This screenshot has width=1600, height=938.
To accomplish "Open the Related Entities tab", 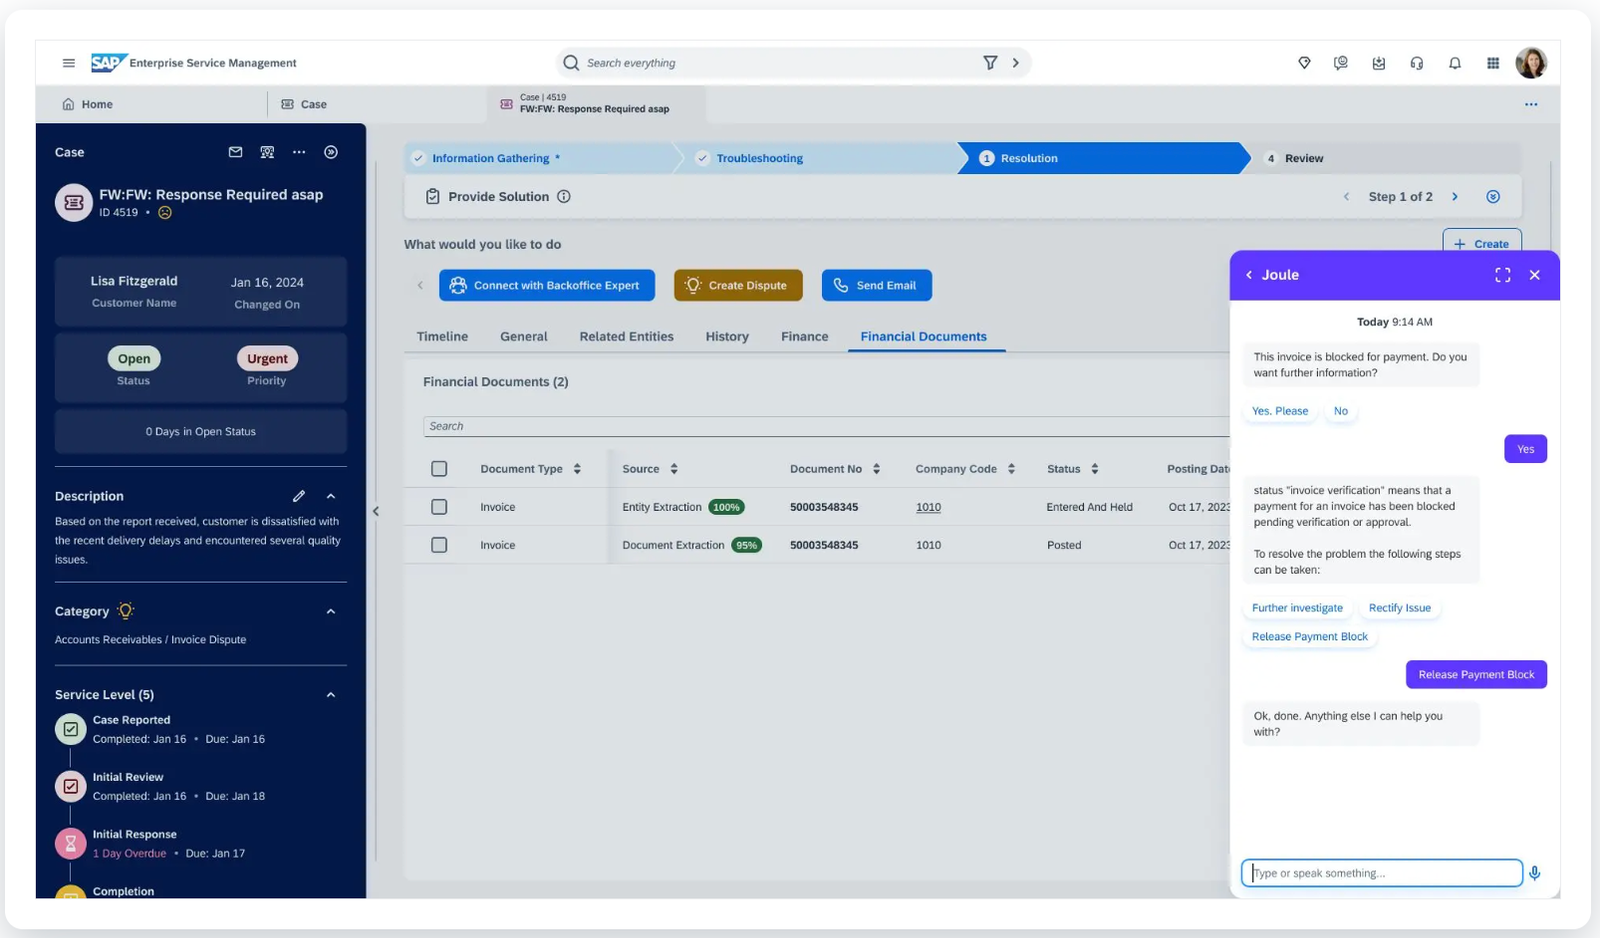I will click(x=626, y=337).
